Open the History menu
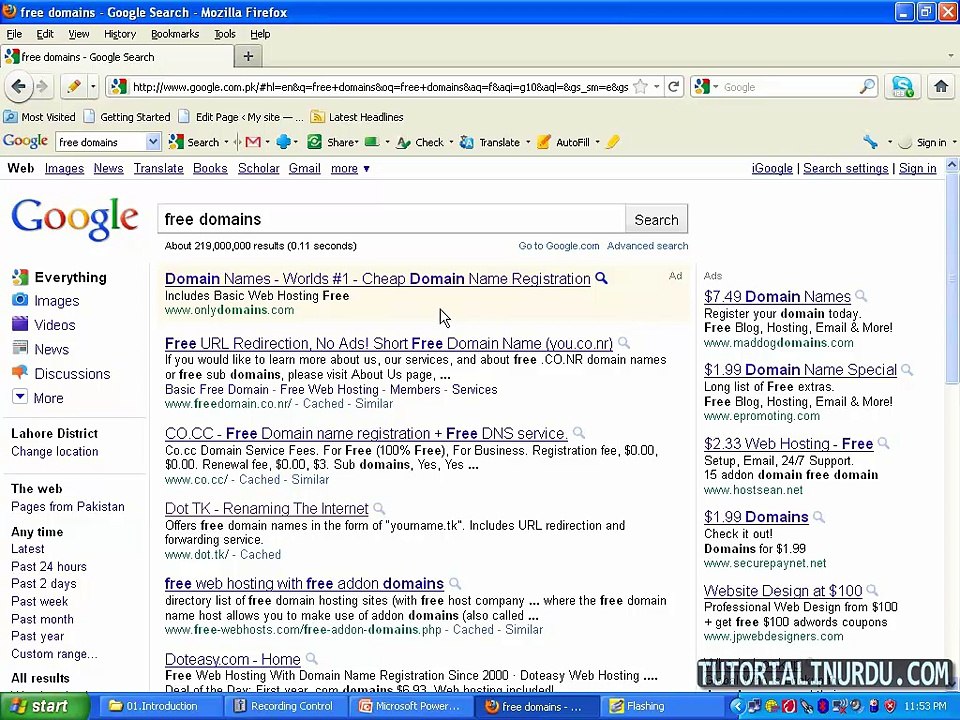The height and width of the screenshot is (720, 960). [119, 34]
